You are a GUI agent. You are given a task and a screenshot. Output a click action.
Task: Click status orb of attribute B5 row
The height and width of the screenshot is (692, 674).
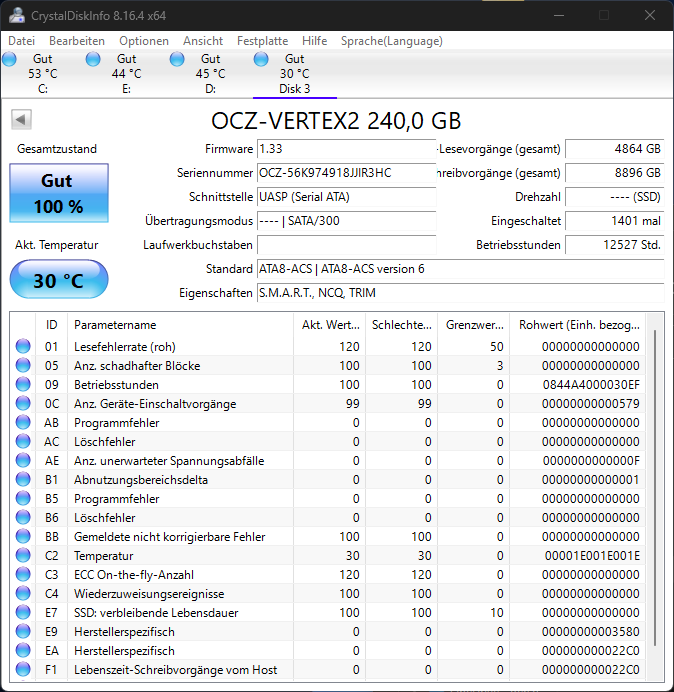pos(23,498)
